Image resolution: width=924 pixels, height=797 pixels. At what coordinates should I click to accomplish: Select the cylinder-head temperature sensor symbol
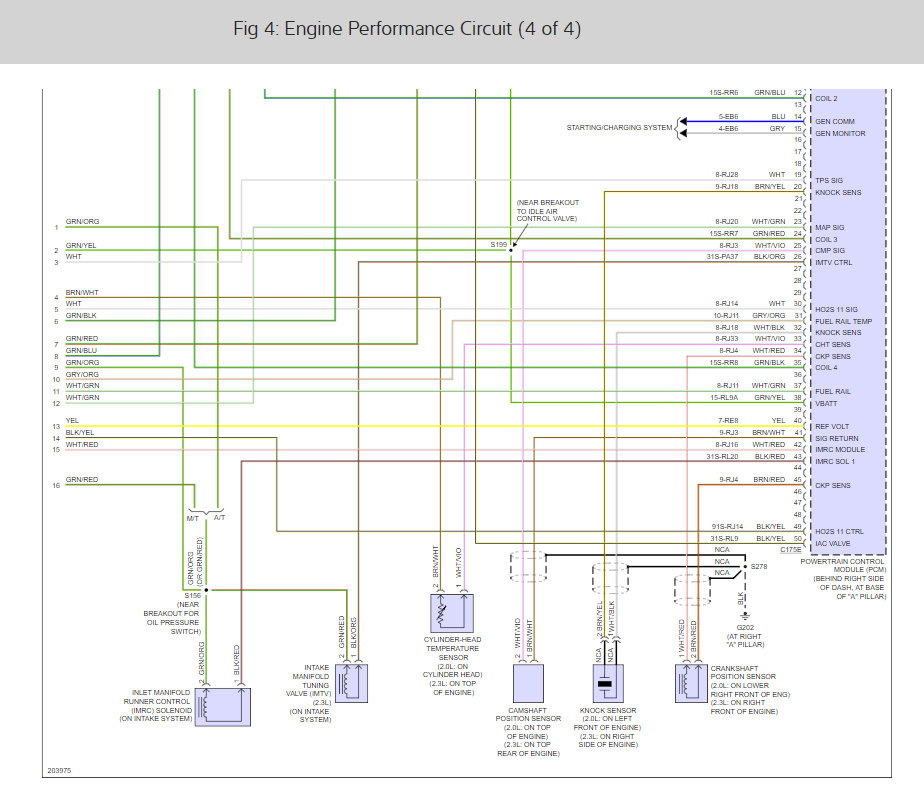(452, 613)
